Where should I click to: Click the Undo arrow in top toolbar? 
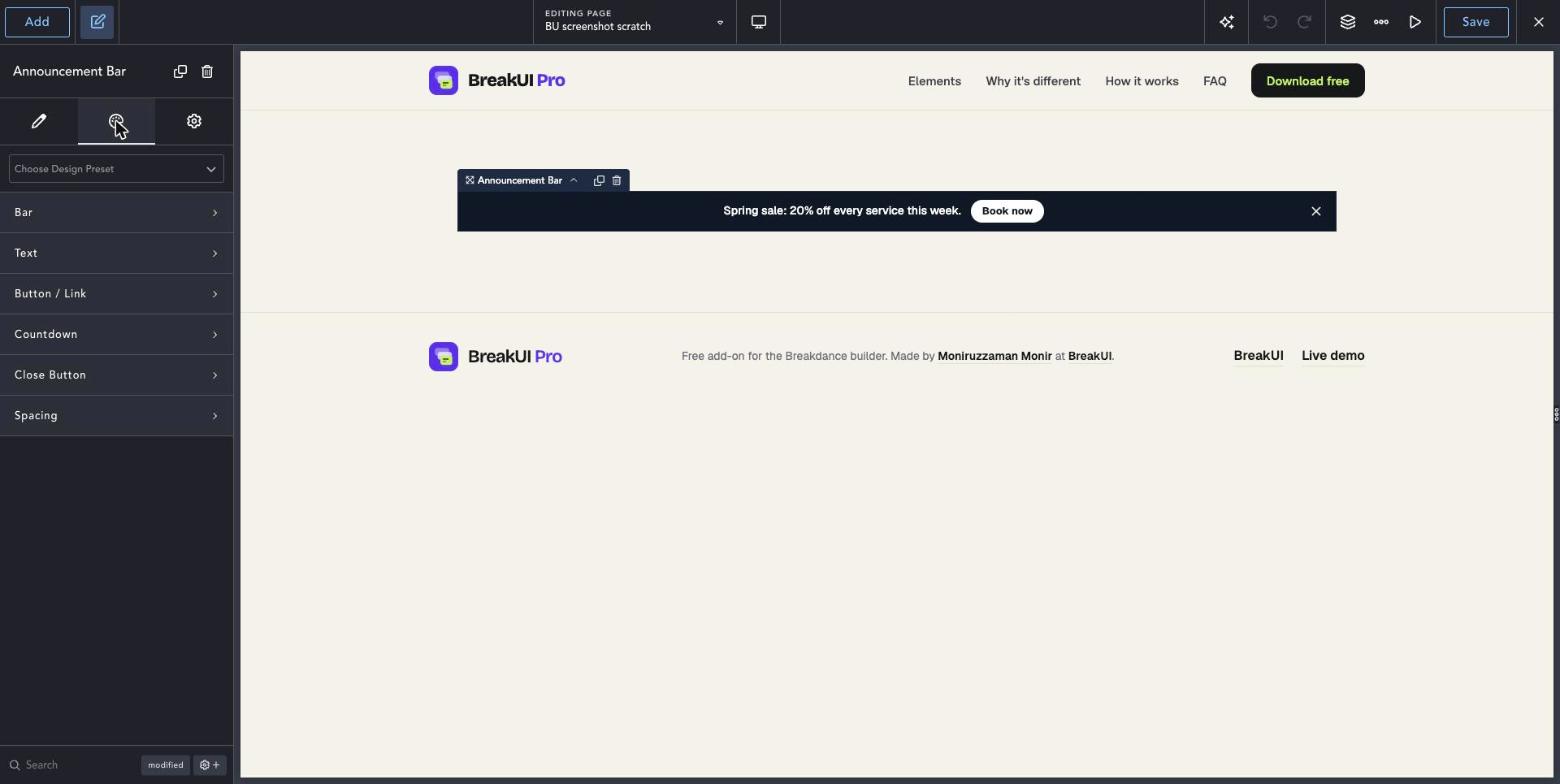coord(1270,22)
